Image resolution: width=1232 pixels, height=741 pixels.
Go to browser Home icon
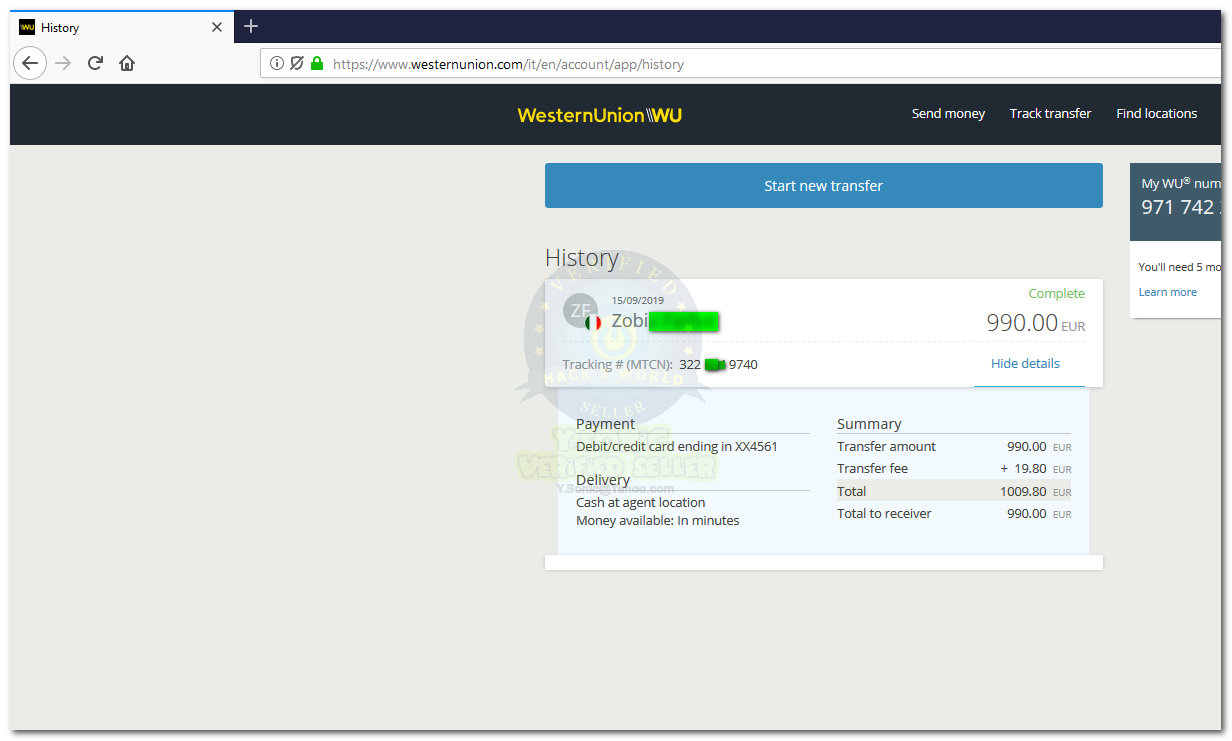pyautogui.click(x=127, y=63)
